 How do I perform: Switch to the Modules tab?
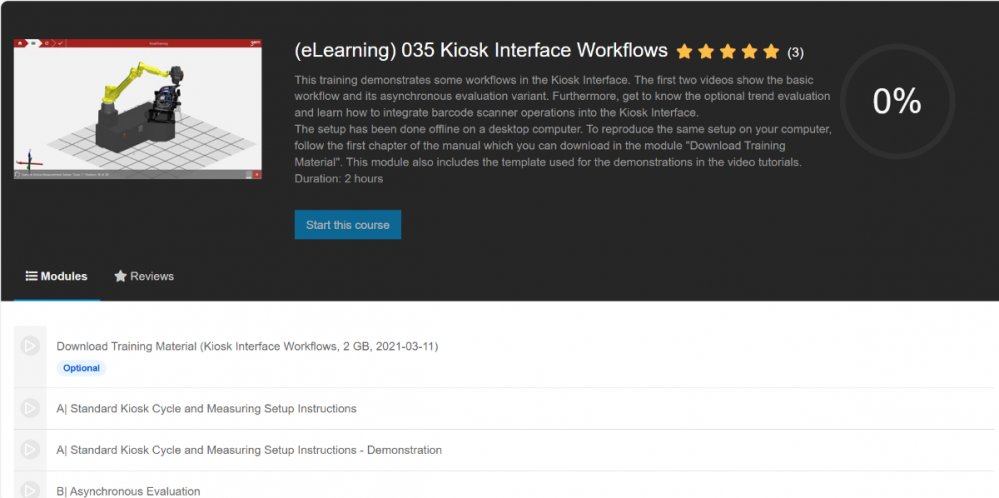[x=56, y=276]
